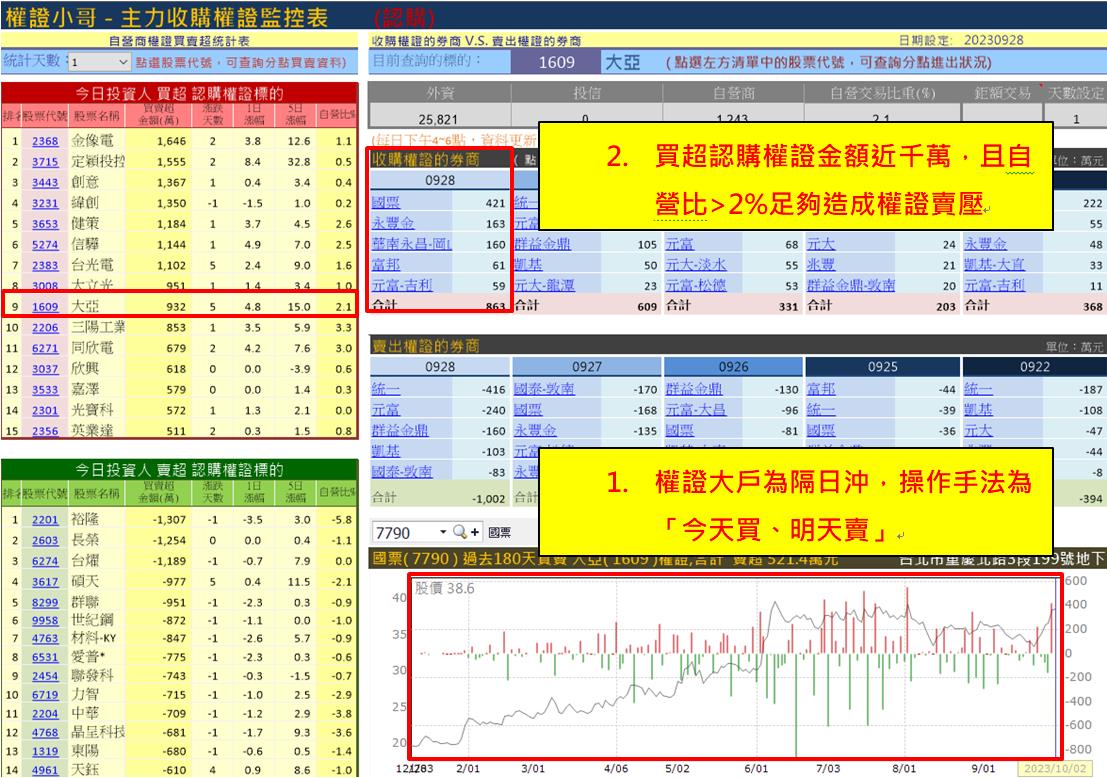Open stock code 3443 創意 link
The width and height of the screenshot is (1107, 778).
[45, 182]
